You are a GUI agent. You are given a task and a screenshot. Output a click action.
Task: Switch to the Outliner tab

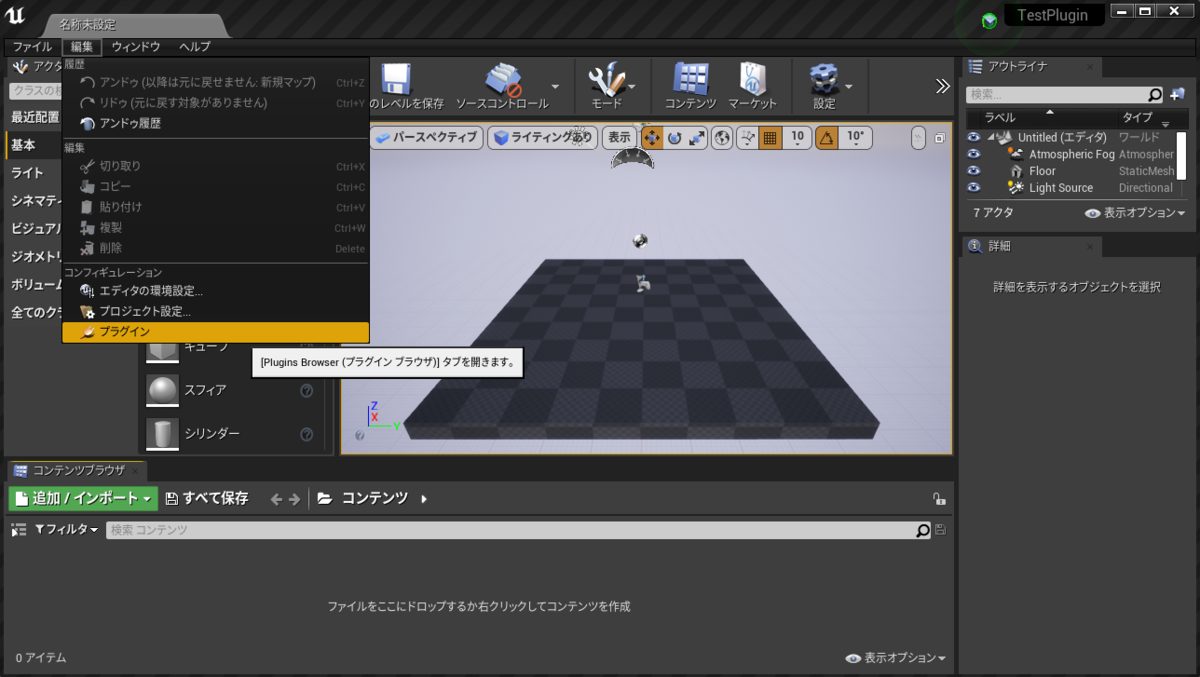(x=1031, y=67)
